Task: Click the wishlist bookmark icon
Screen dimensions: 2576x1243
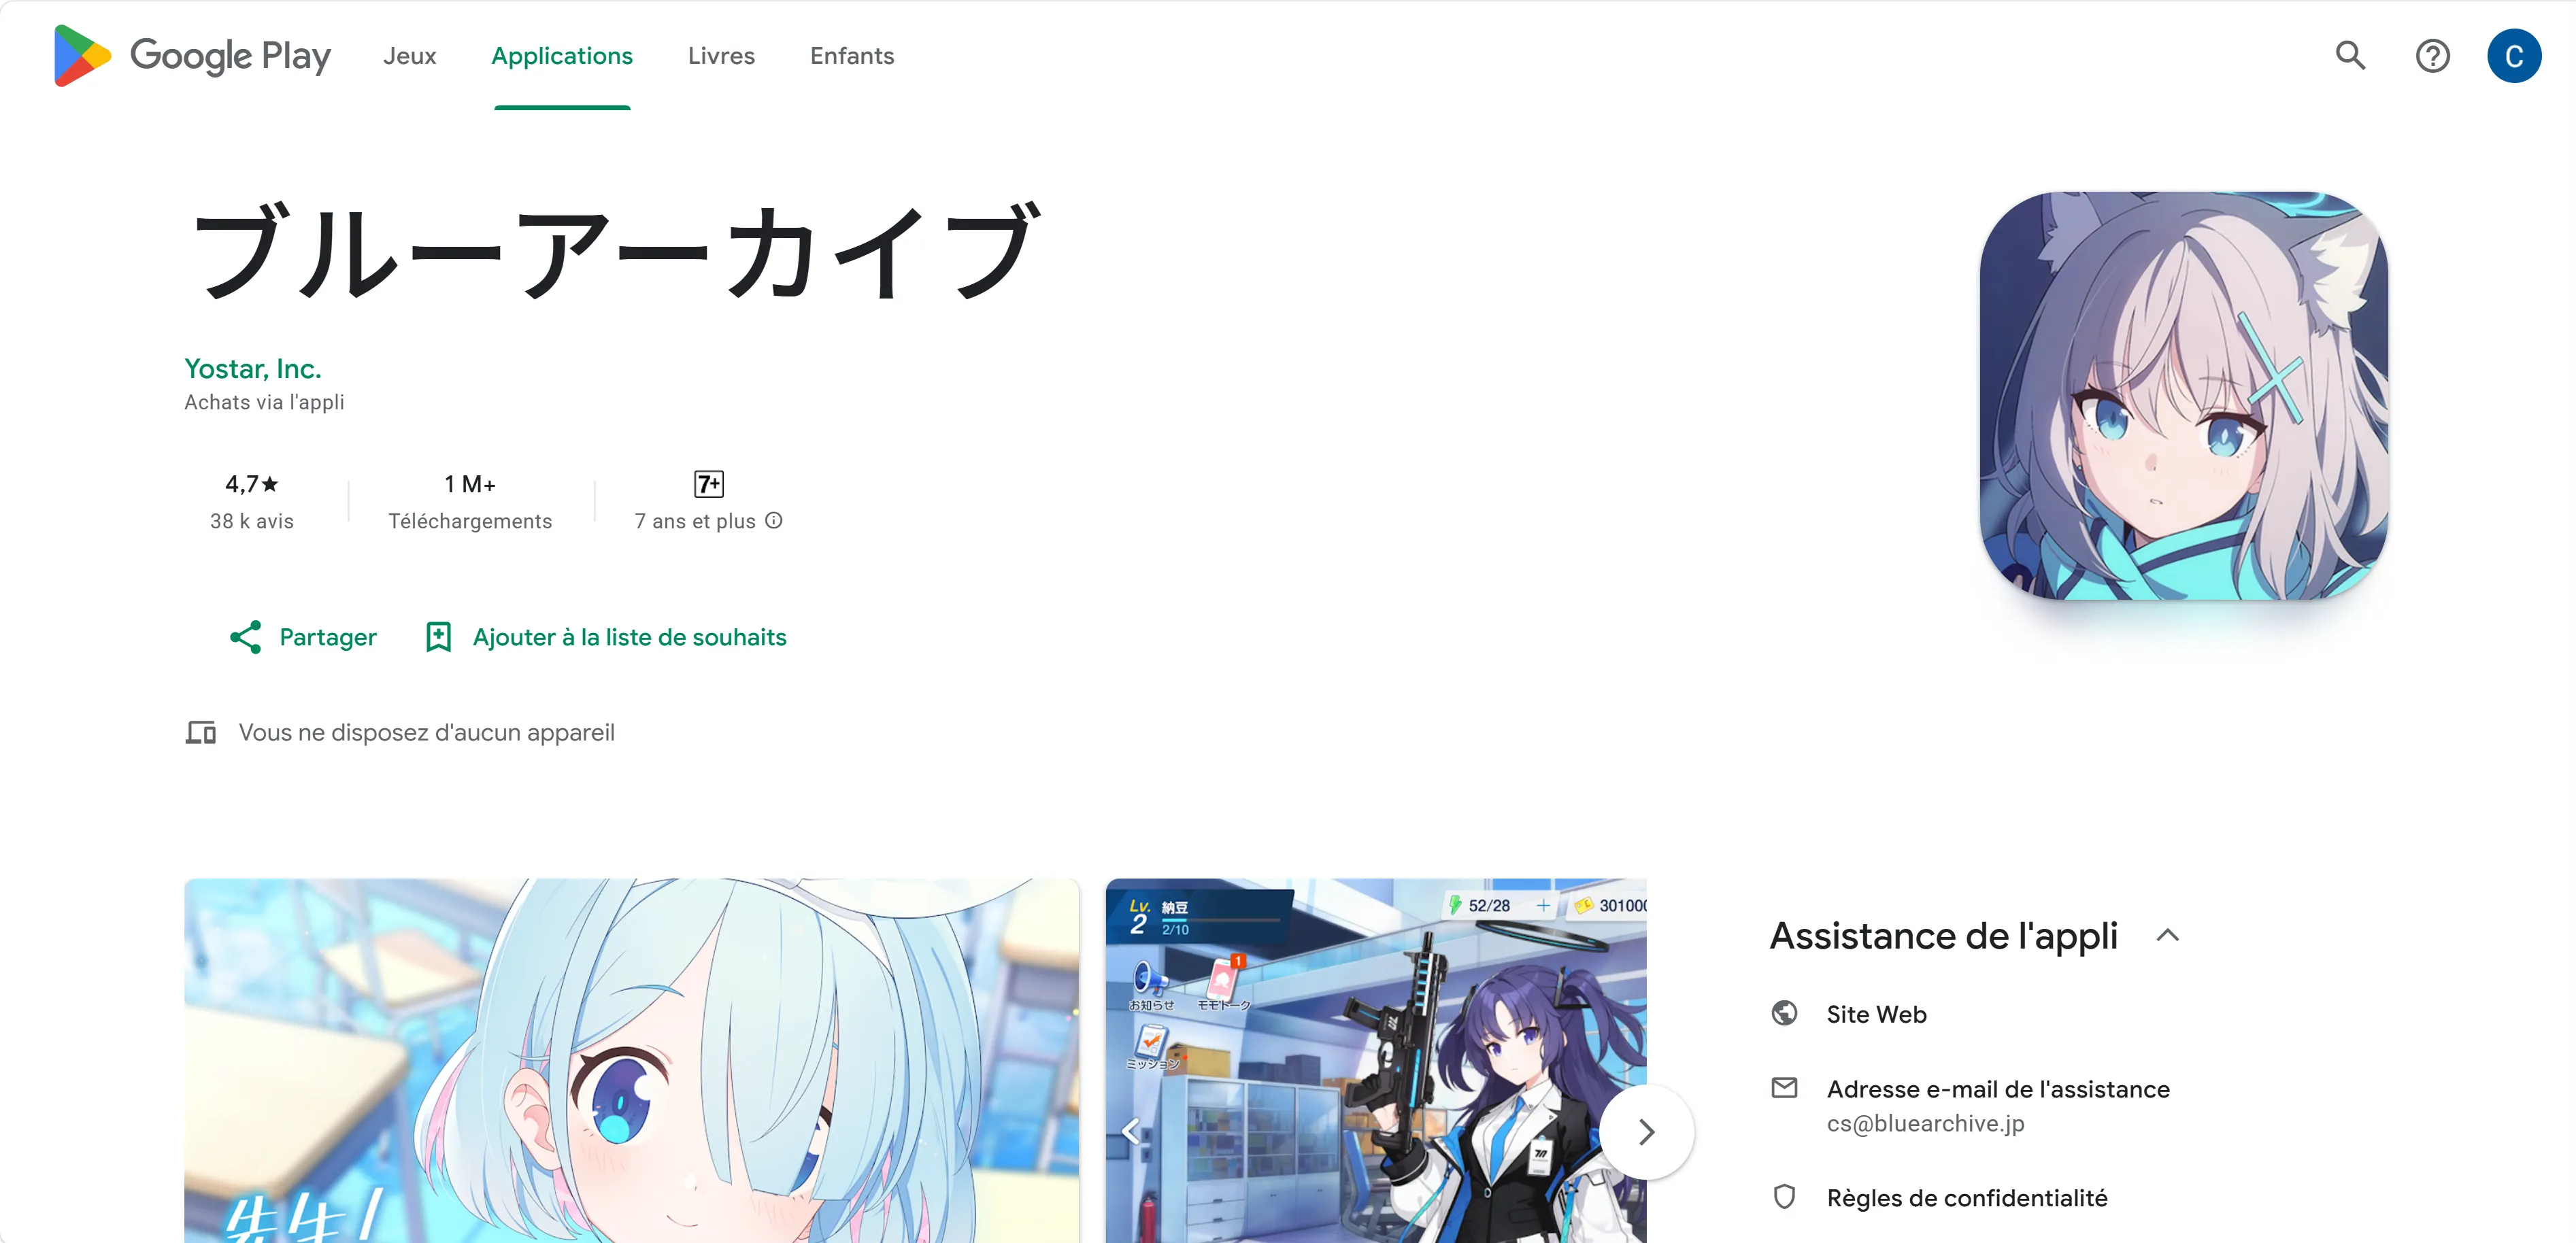Action: point(438,637)
